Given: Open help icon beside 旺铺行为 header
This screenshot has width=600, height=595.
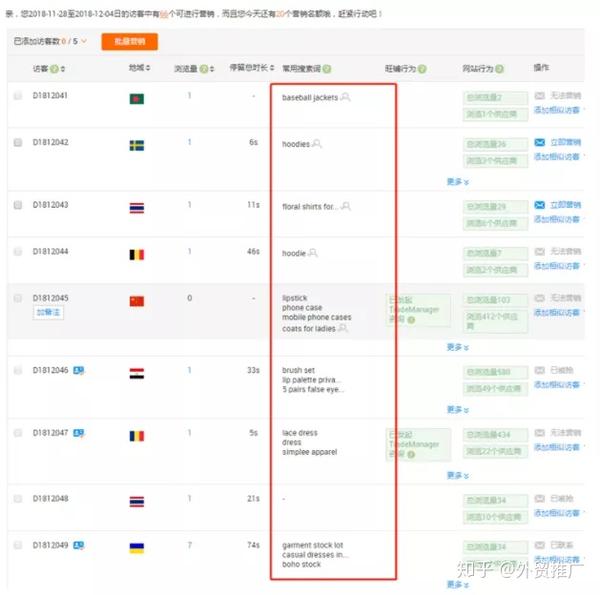Looking at the screenshot, I should 422,69.
